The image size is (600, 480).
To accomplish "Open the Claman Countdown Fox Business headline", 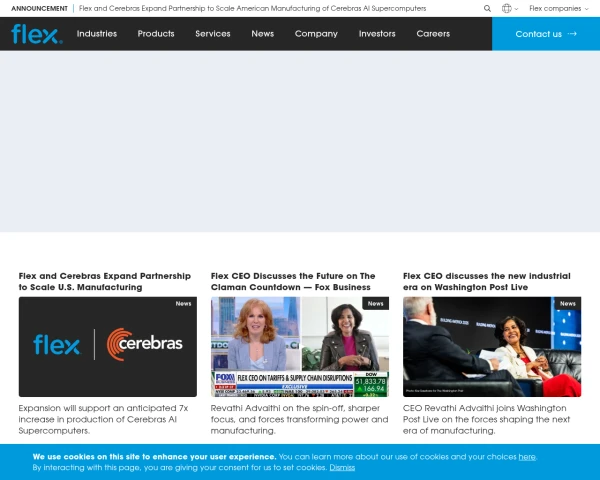I will [x=293, y=281].
